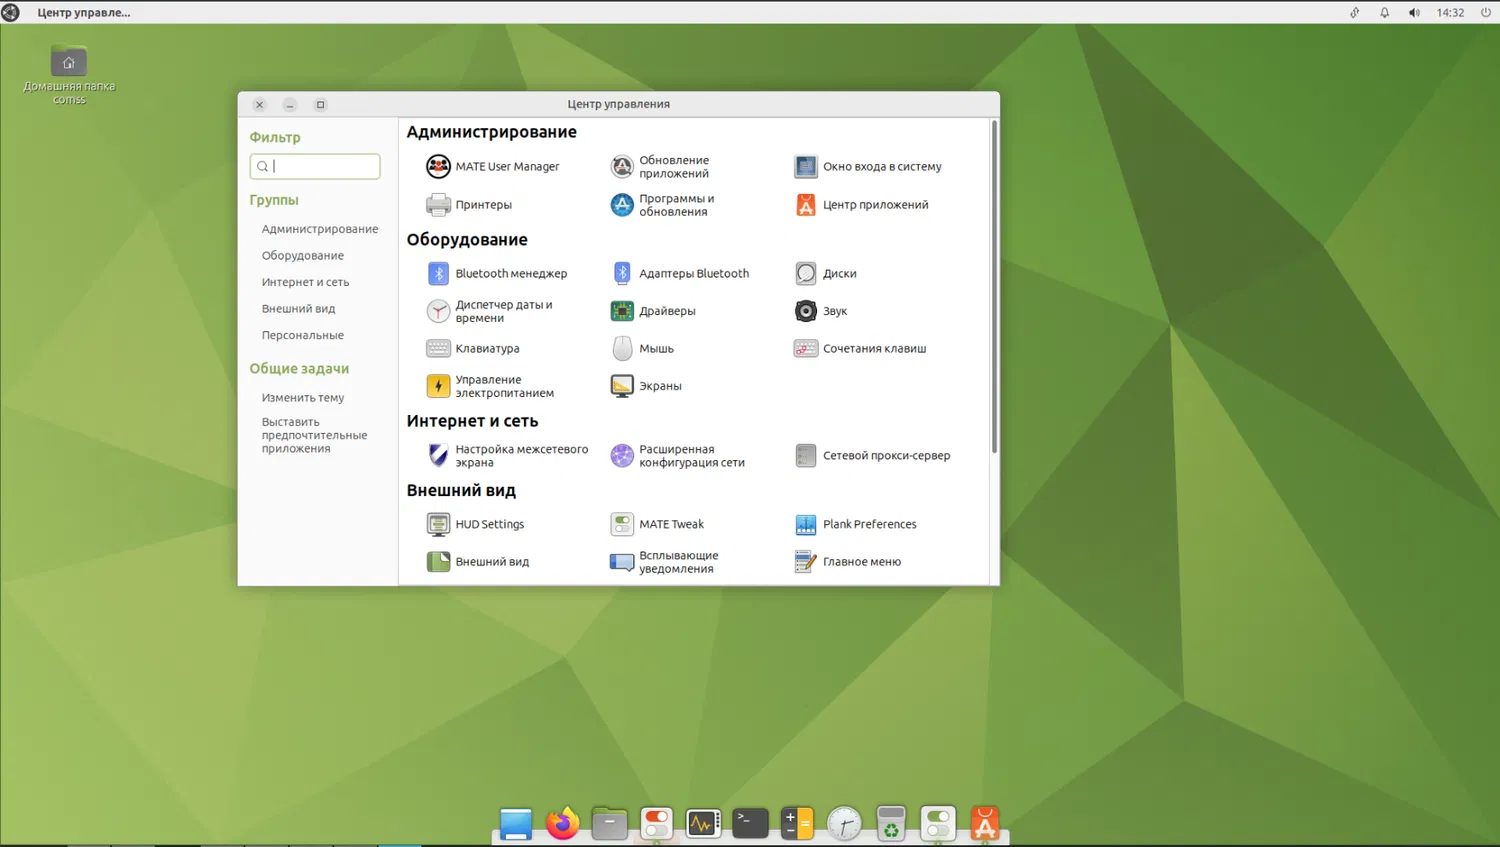Open System Monitor from the dock
The height and width of the screenshot is (847, 1500).
tap(703, 823)
